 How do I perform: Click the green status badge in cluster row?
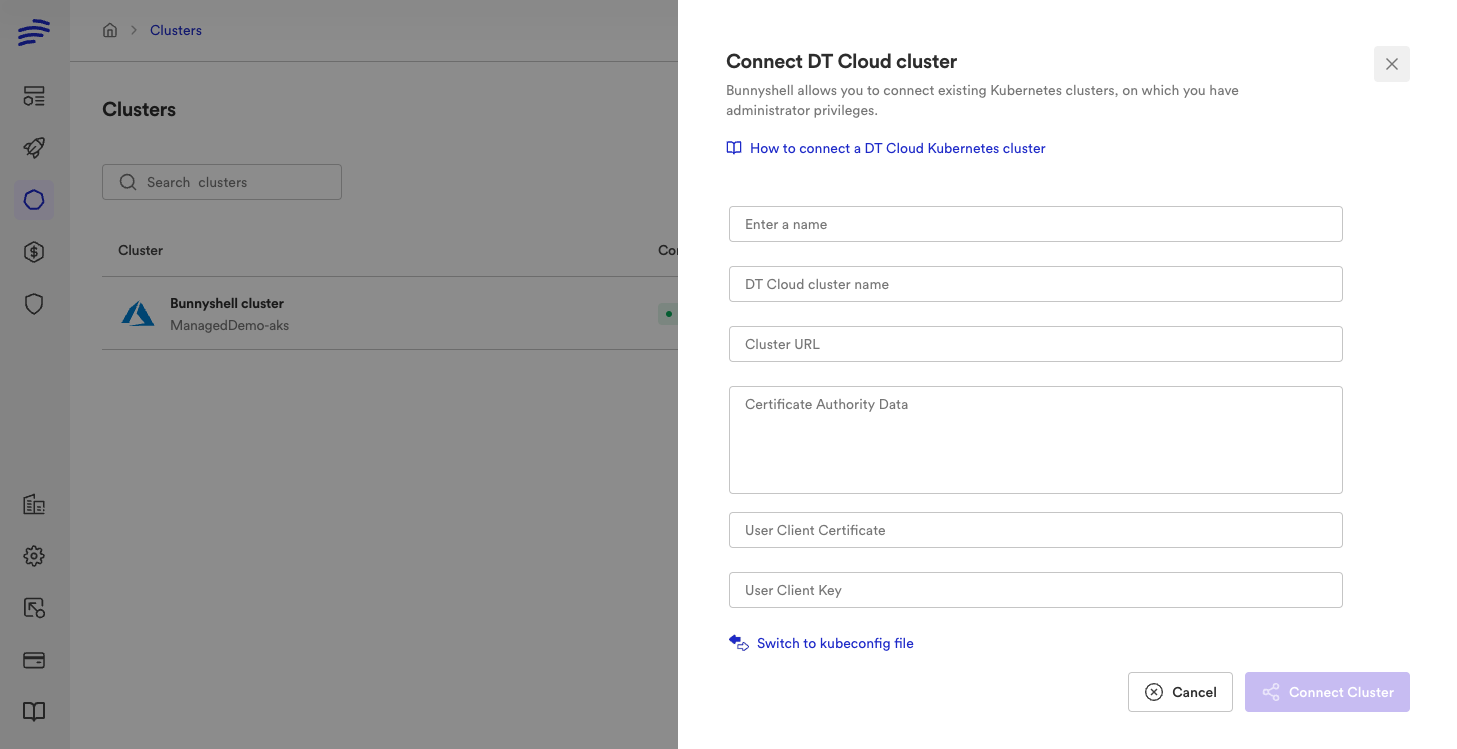click(x=668, y=314)
